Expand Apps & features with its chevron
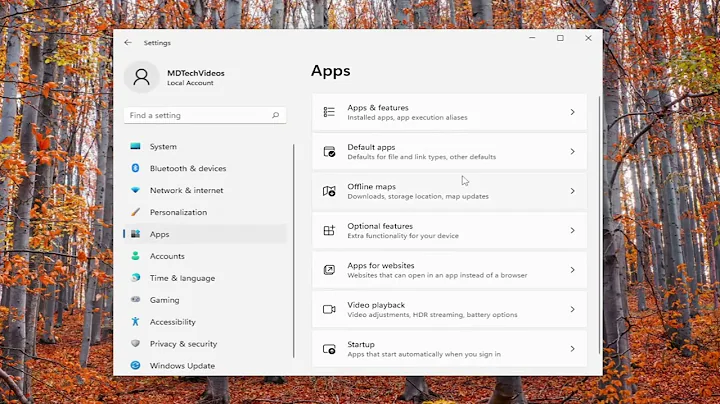 click(572, 112)
